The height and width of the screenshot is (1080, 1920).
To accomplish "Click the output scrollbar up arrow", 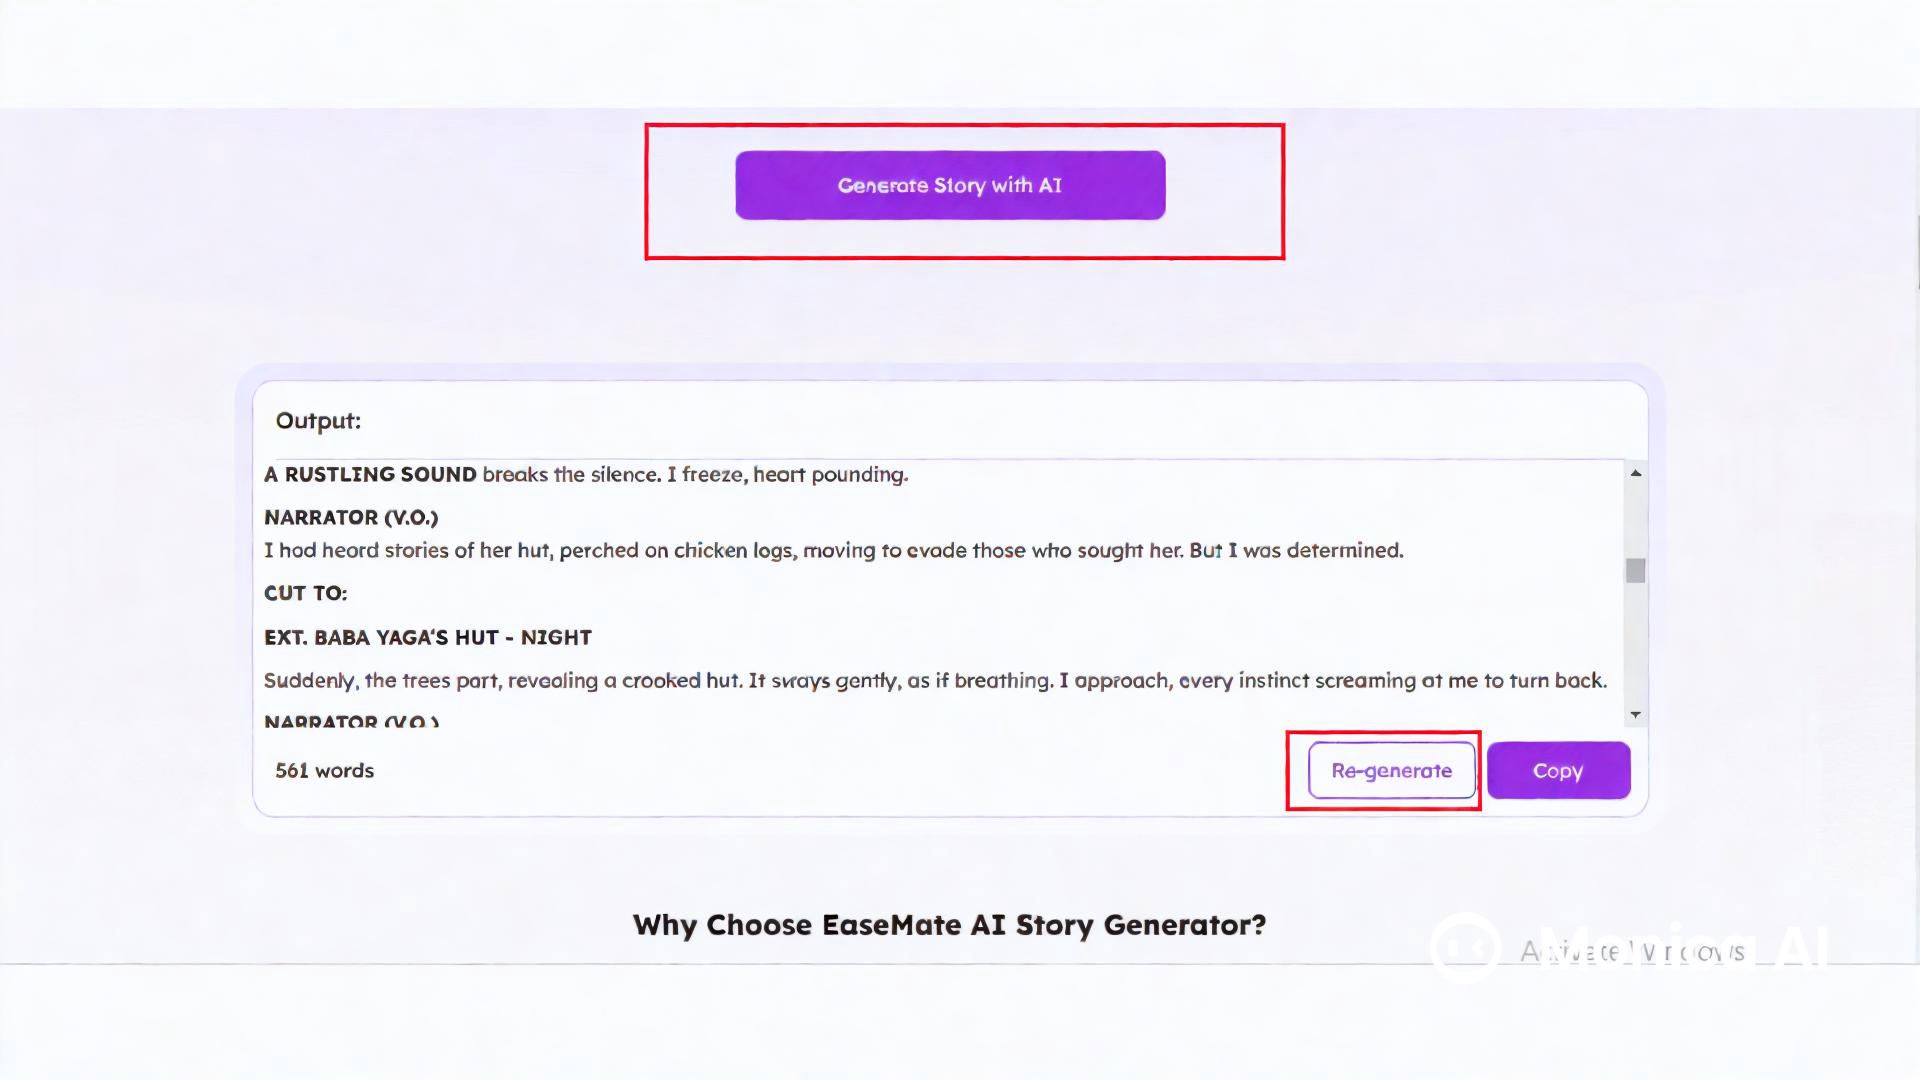I will click(1636, 473).
